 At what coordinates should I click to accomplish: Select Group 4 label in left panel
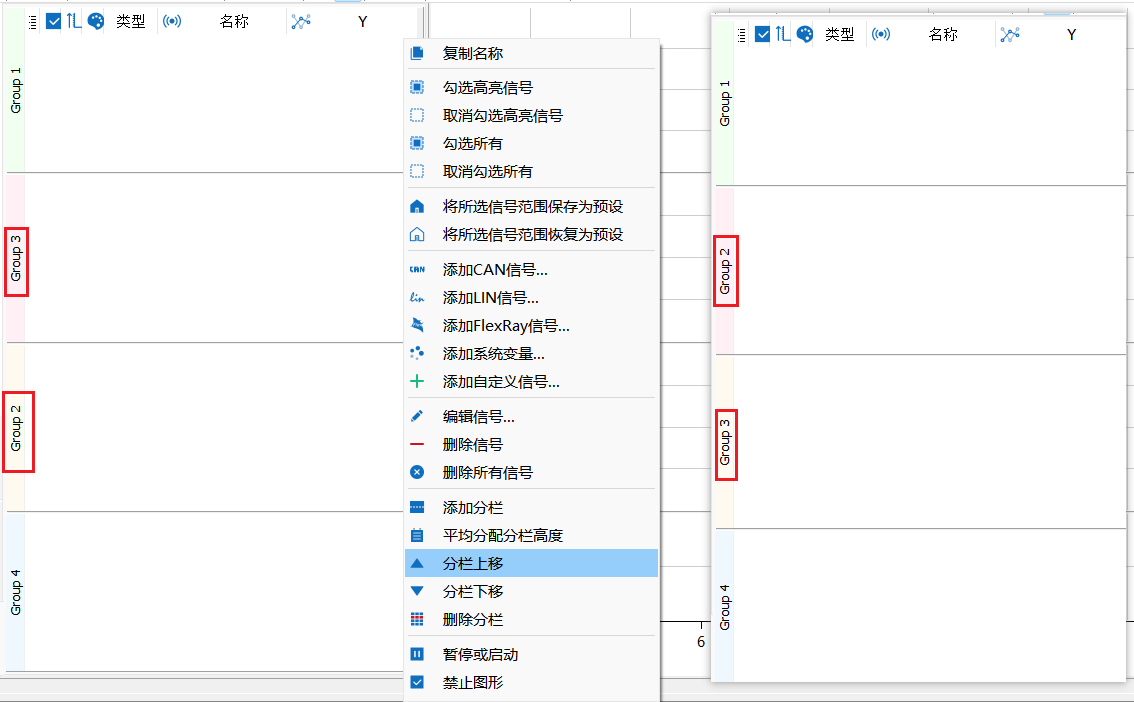pyautogui.click(x=16, y=592)
